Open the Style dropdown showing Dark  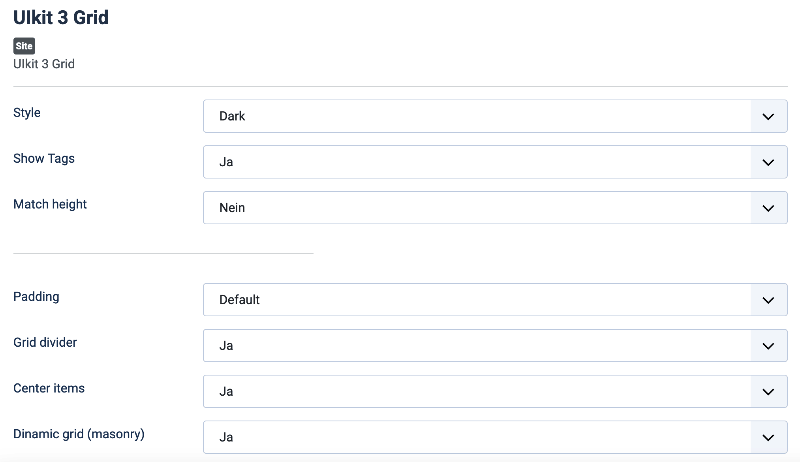[x=495, y=116]
